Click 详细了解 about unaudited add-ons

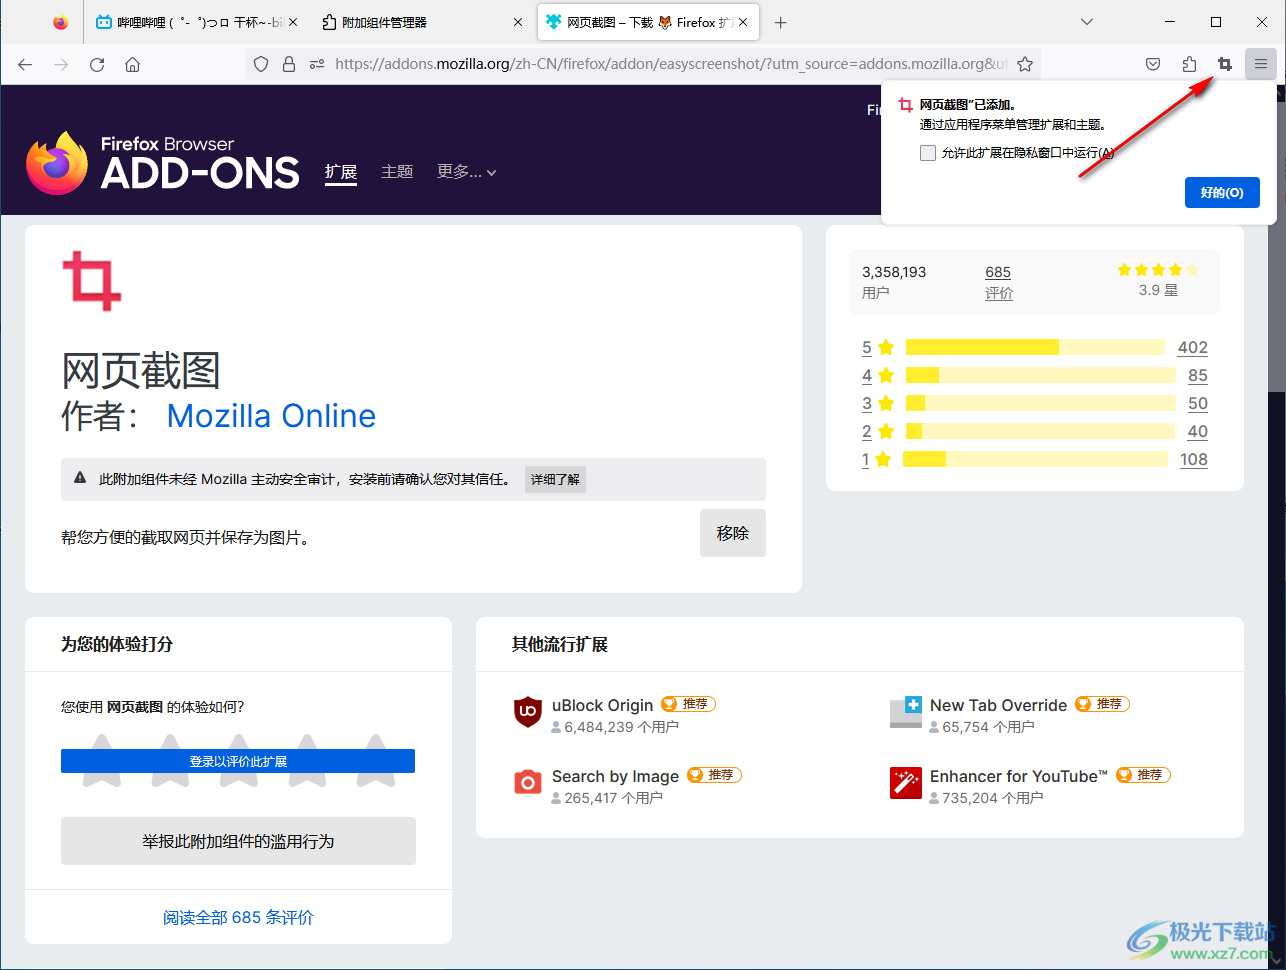pos(555,479)
